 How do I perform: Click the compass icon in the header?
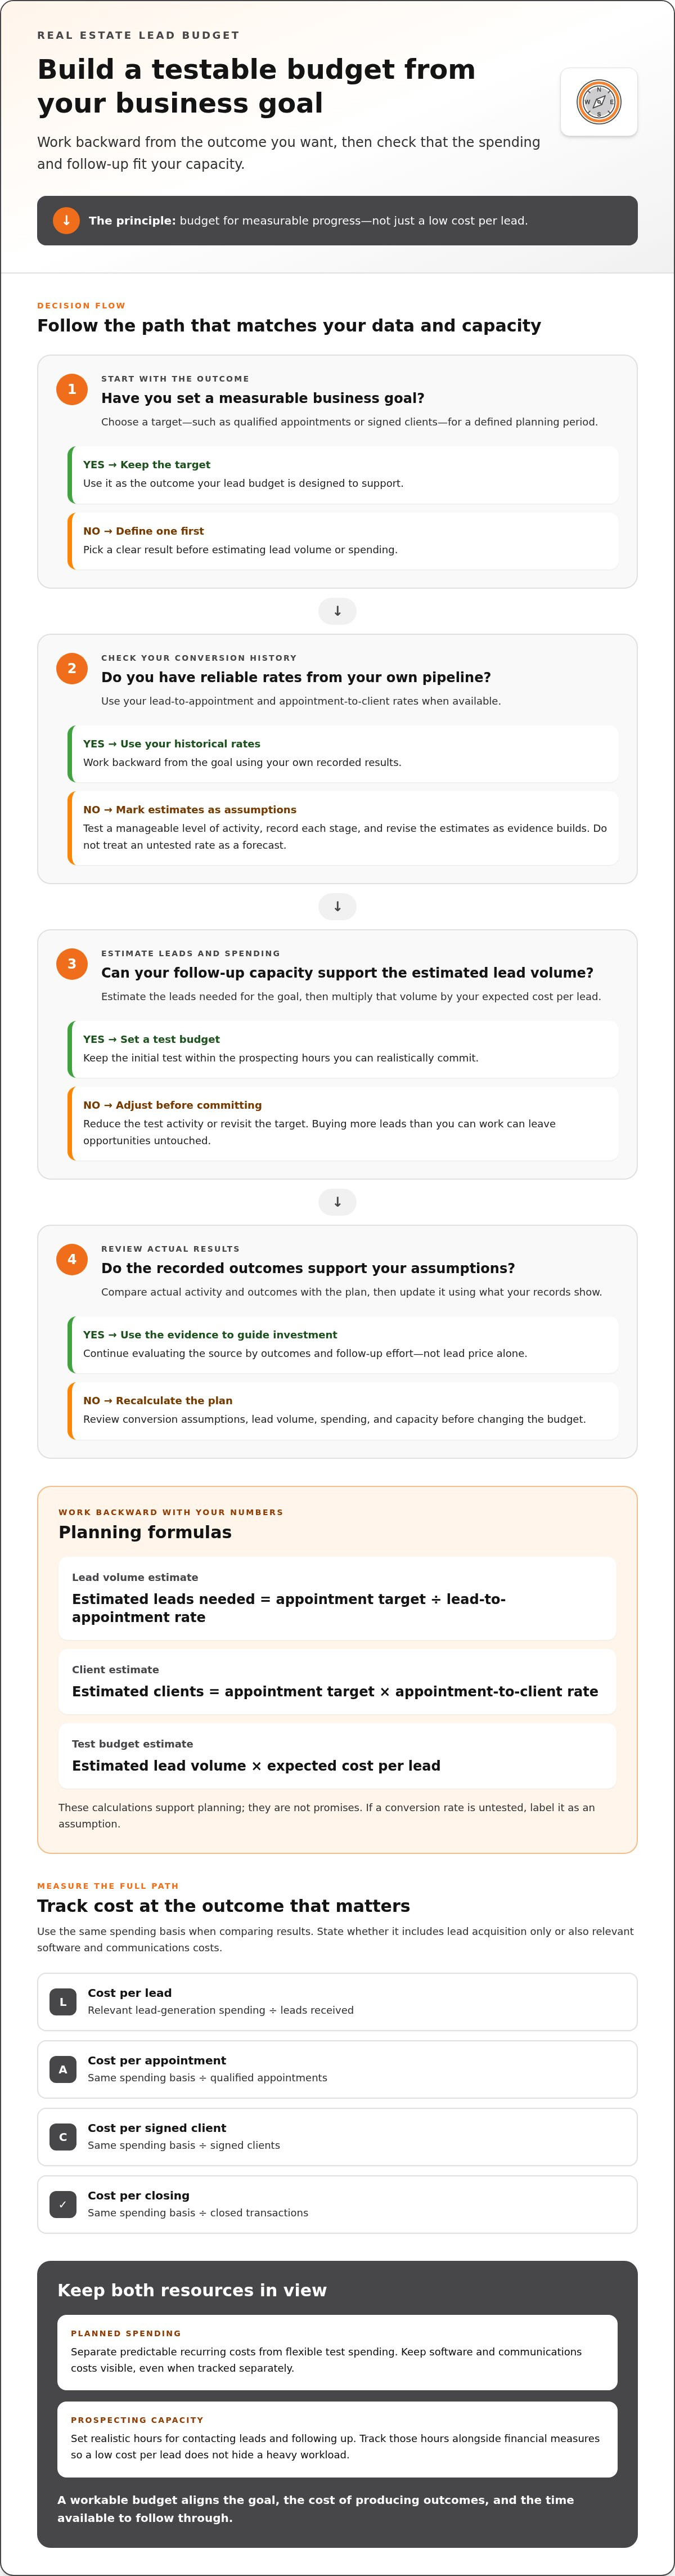pos(599,102)
